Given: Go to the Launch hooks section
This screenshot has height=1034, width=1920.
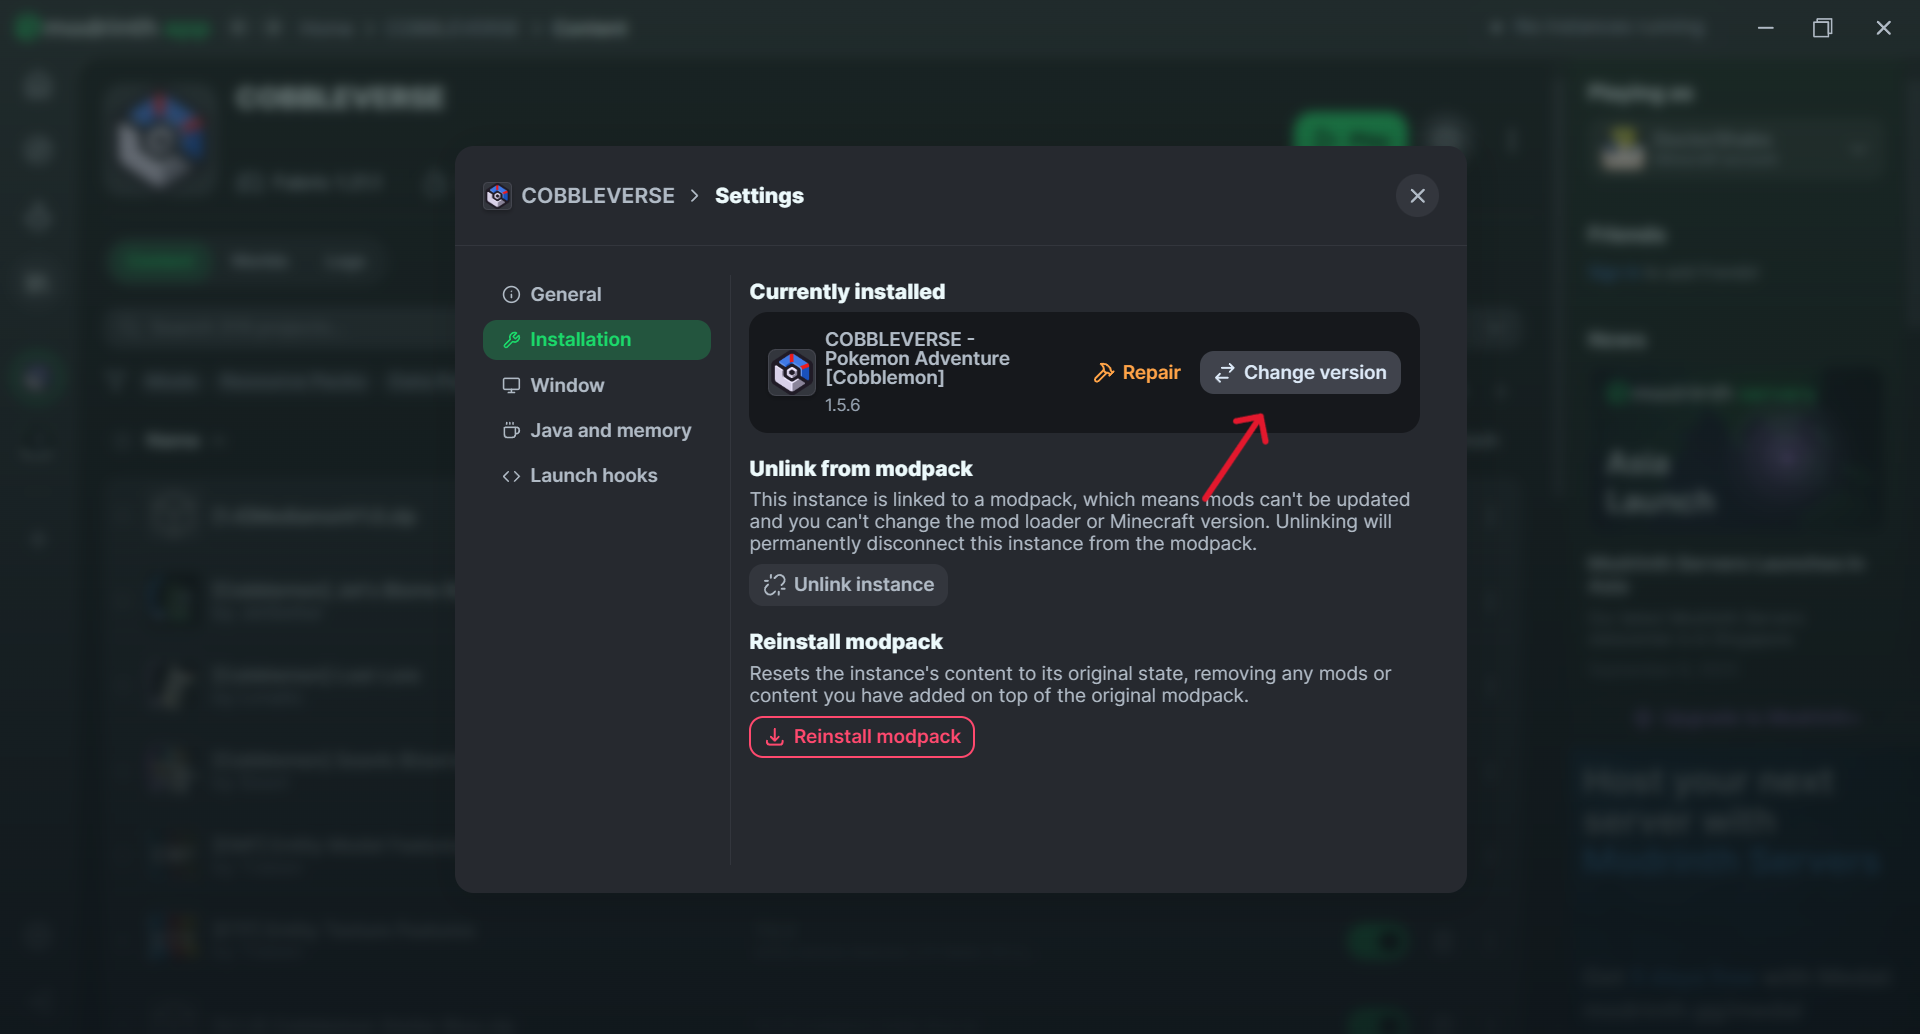Looking at the screenshot, I should point(593,476).
